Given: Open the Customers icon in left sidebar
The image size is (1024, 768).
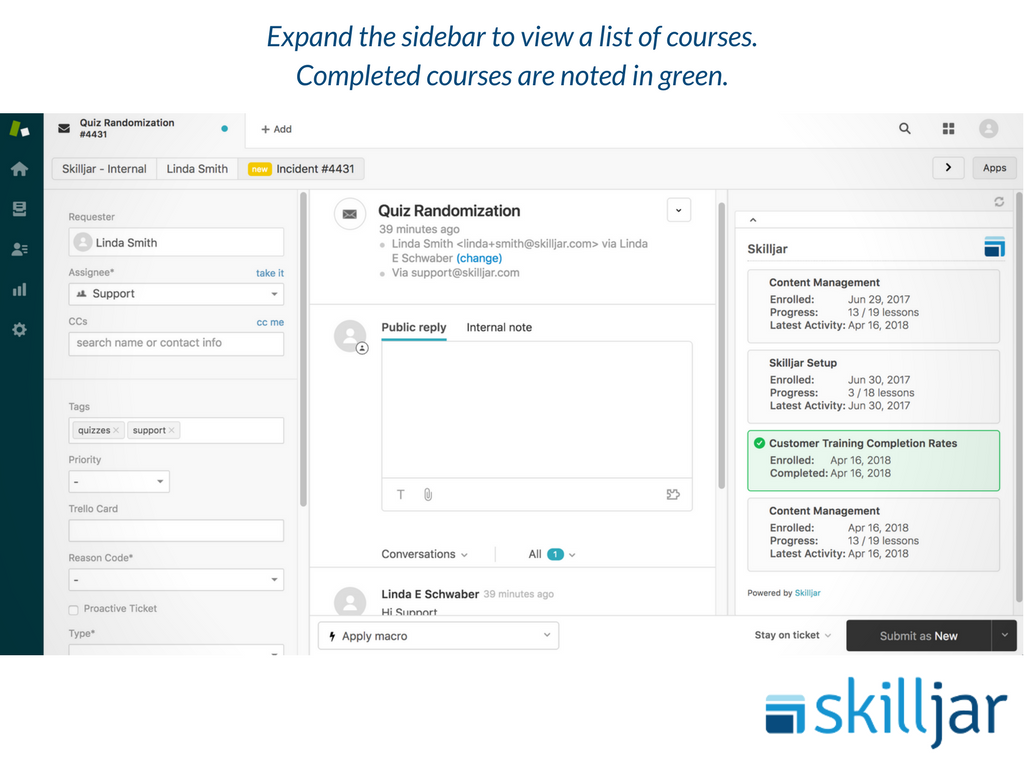Looking at the screenshot, I should pos(19,249).
